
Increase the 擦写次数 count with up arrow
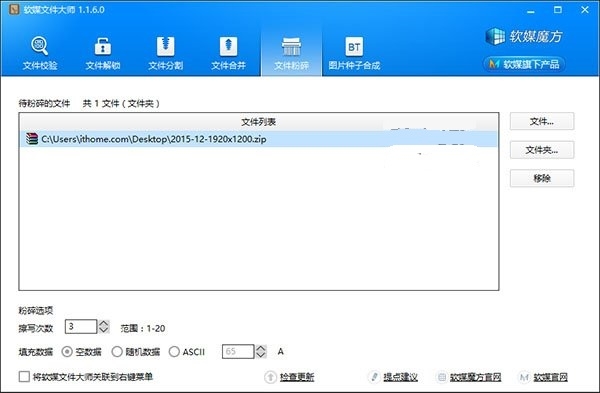pos(104,323)
